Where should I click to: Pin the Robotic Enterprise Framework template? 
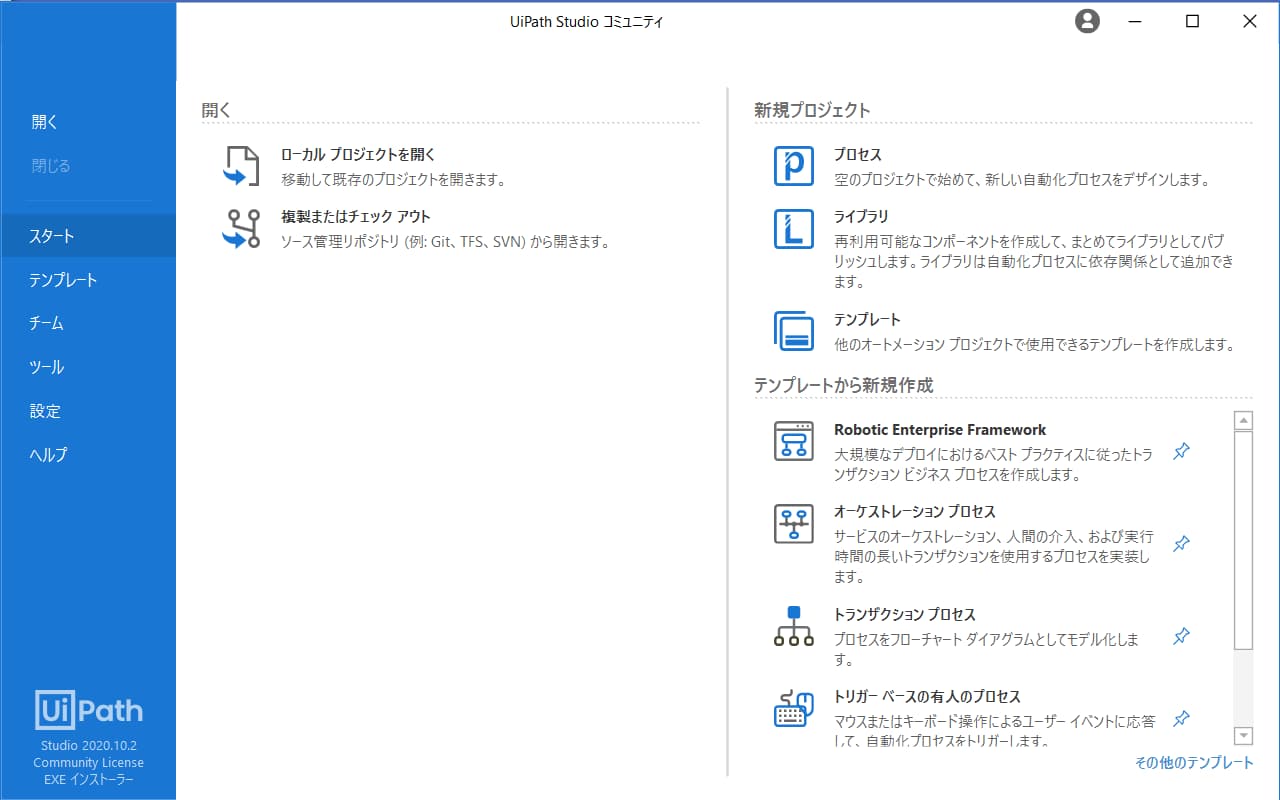point(1181,452)
